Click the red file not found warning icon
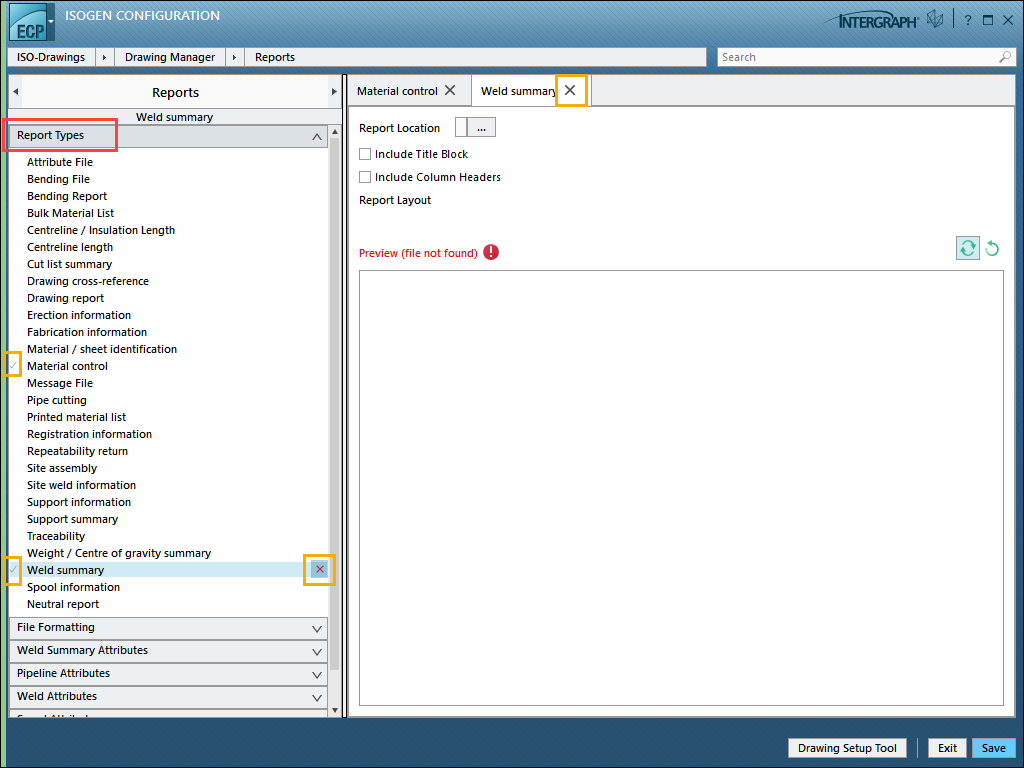1024x768 pixels. pos(491,252)
